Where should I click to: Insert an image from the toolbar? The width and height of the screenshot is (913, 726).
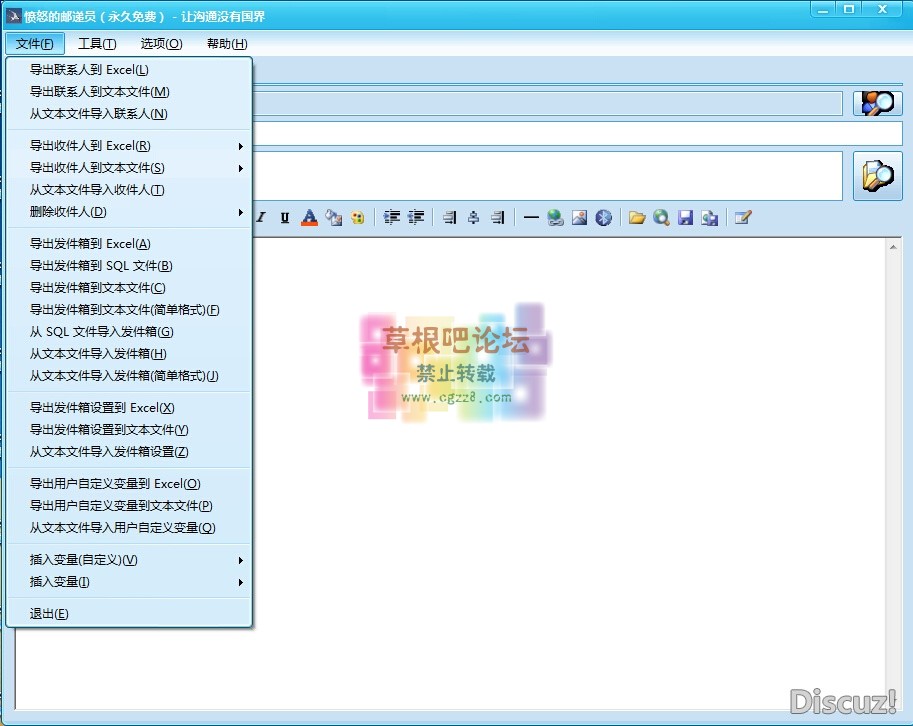coord(579,217)
